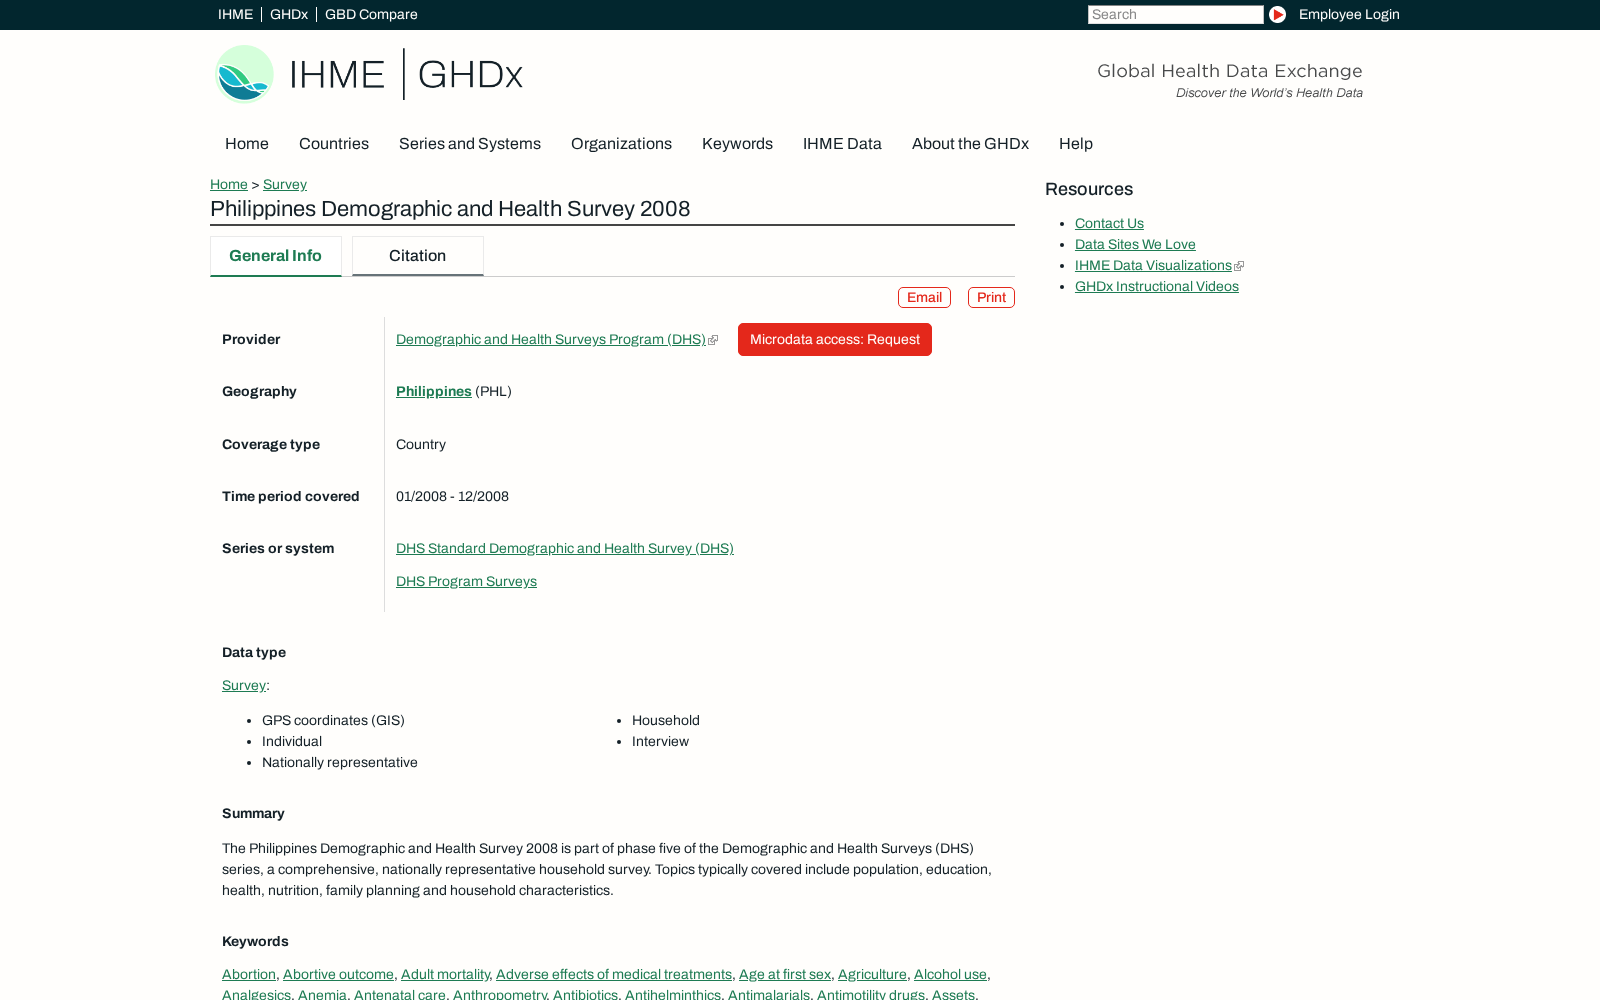
Task: Open Data Sites We Love link
Action: pyautogui.click(x=1135, y=244)
